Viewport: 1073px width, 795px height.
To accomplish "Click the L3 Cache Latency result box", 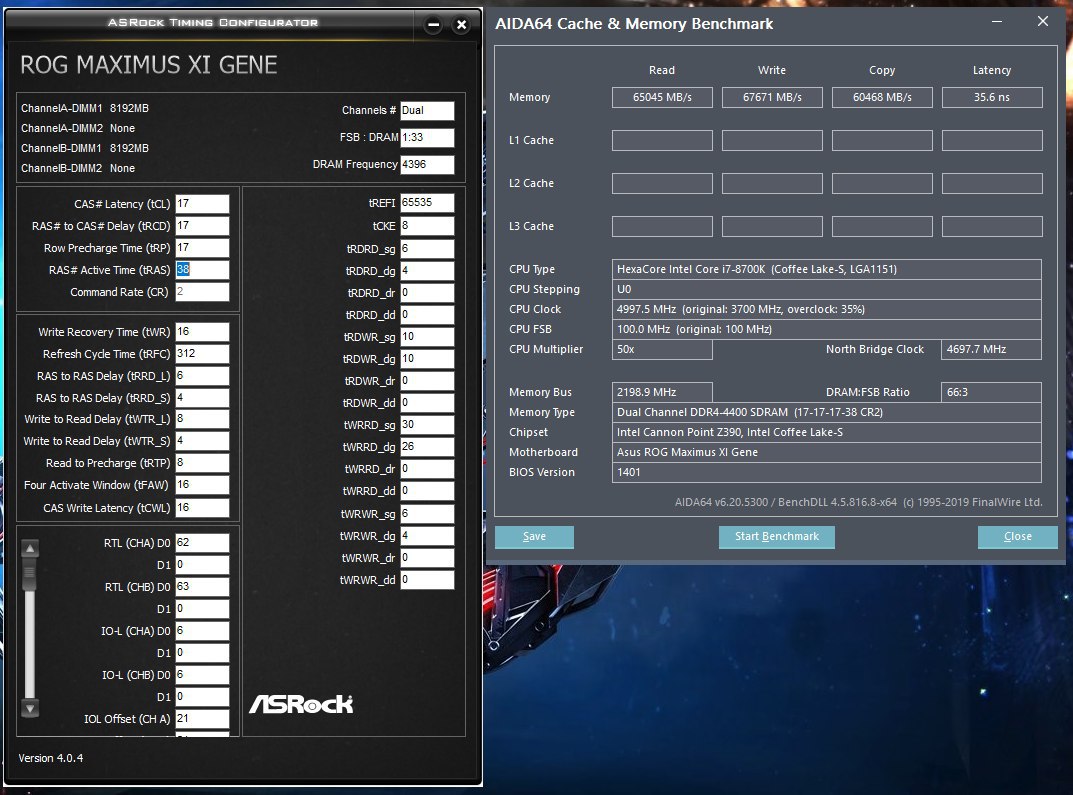I will pos(992,226).
